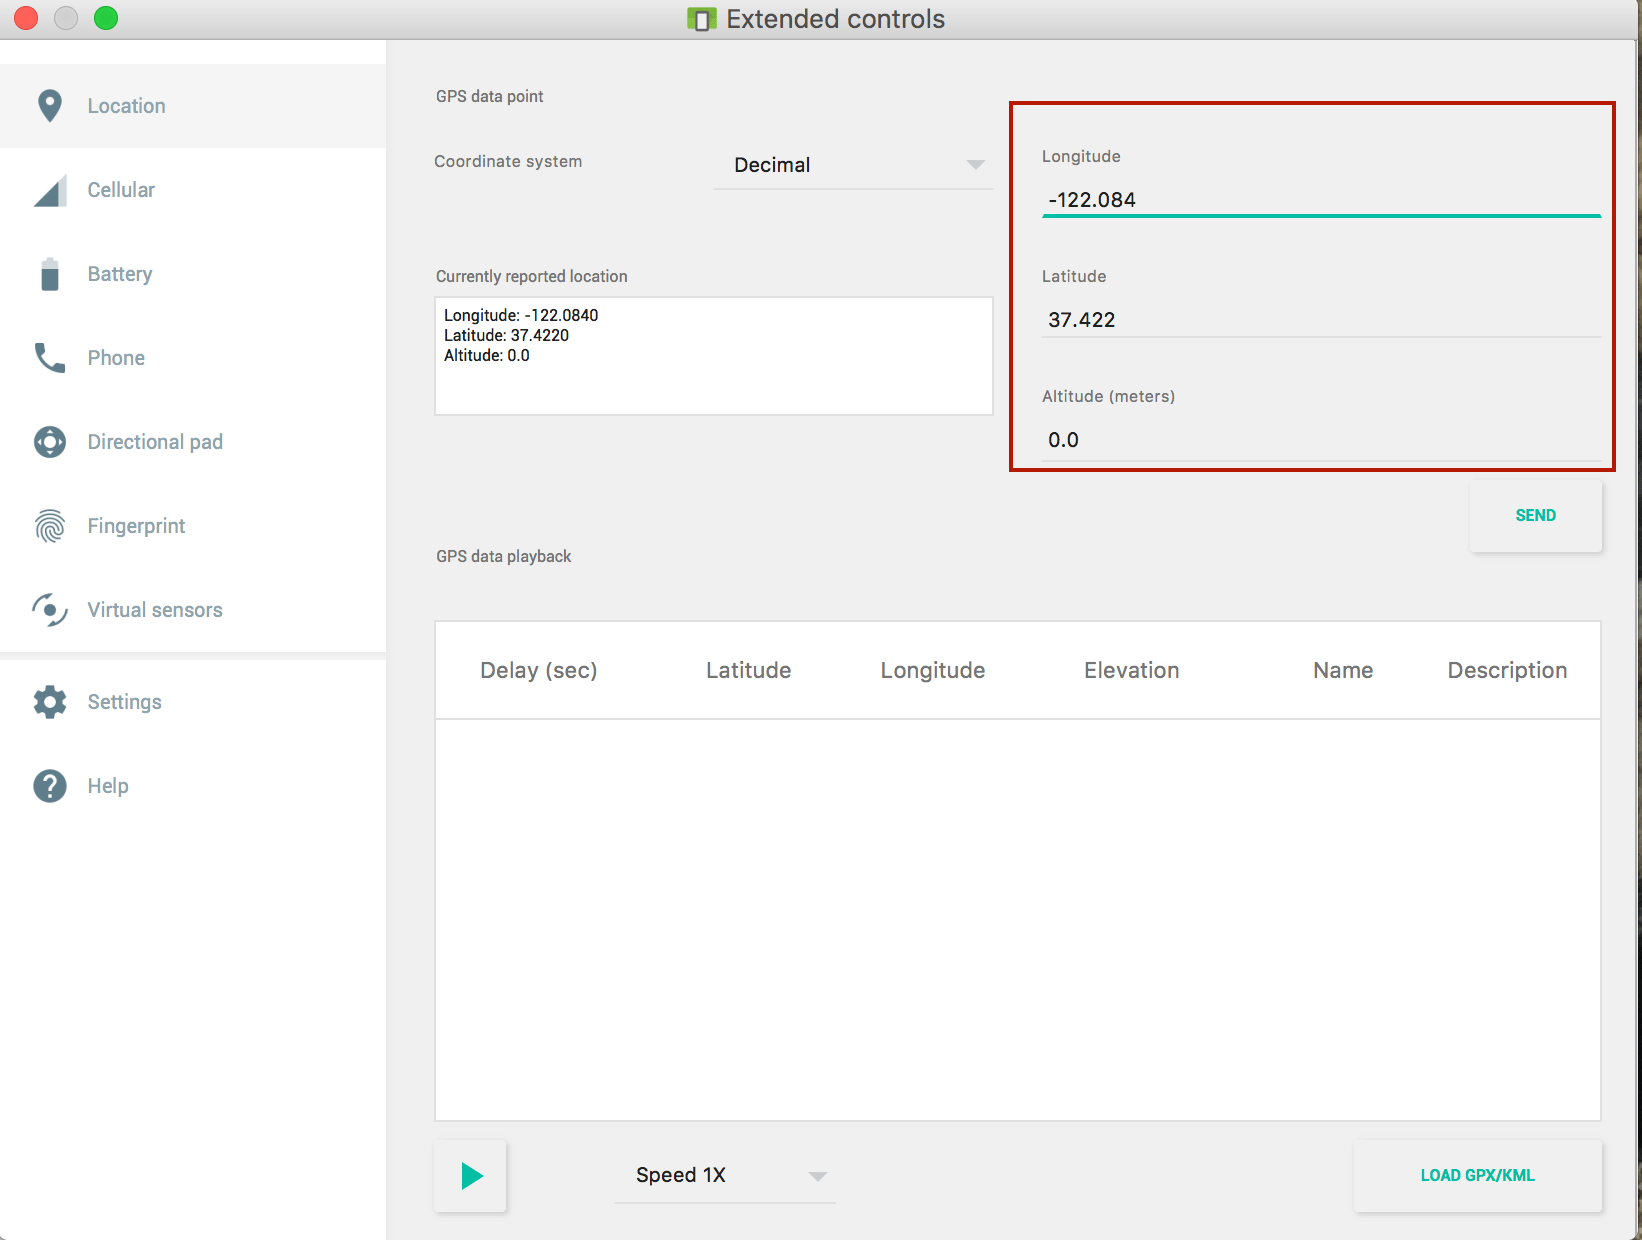This screenshot has width=1642, height=1240.
Task: Click the Help question mark icon
Action: [49, 785]
